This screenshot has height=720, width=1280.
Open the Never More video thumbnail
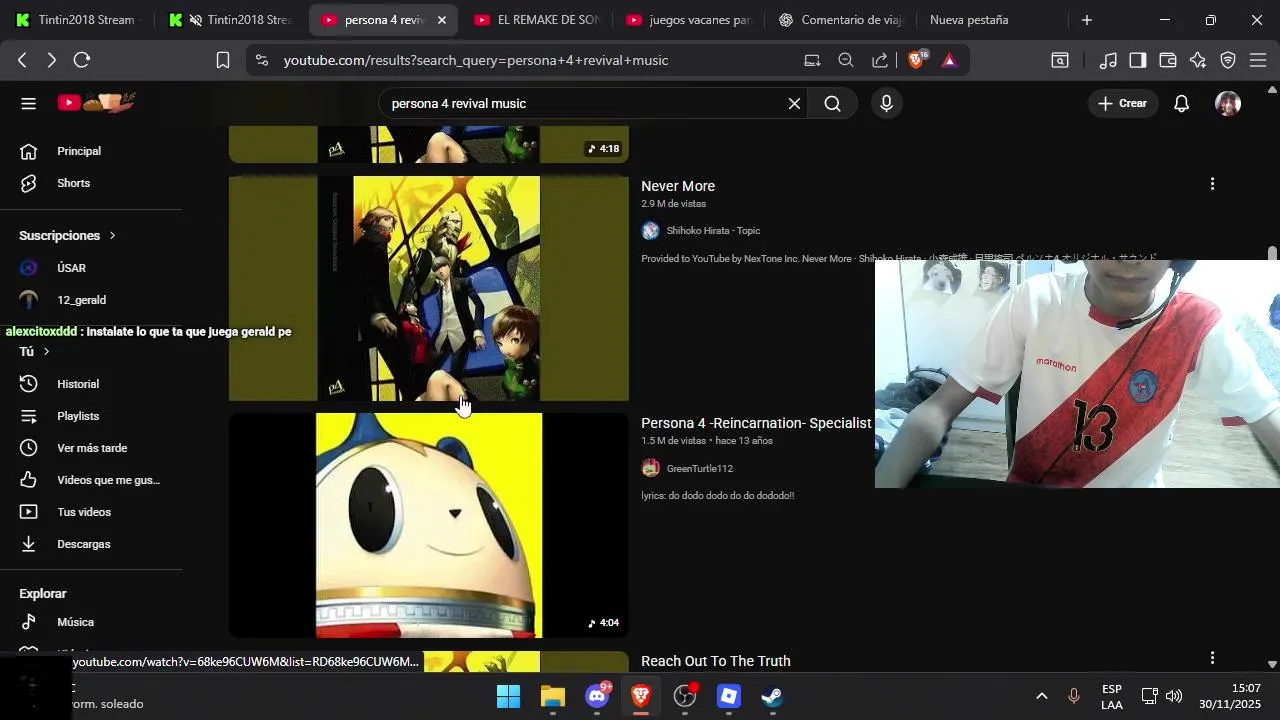pyautogui.click(x=429, y=288)
